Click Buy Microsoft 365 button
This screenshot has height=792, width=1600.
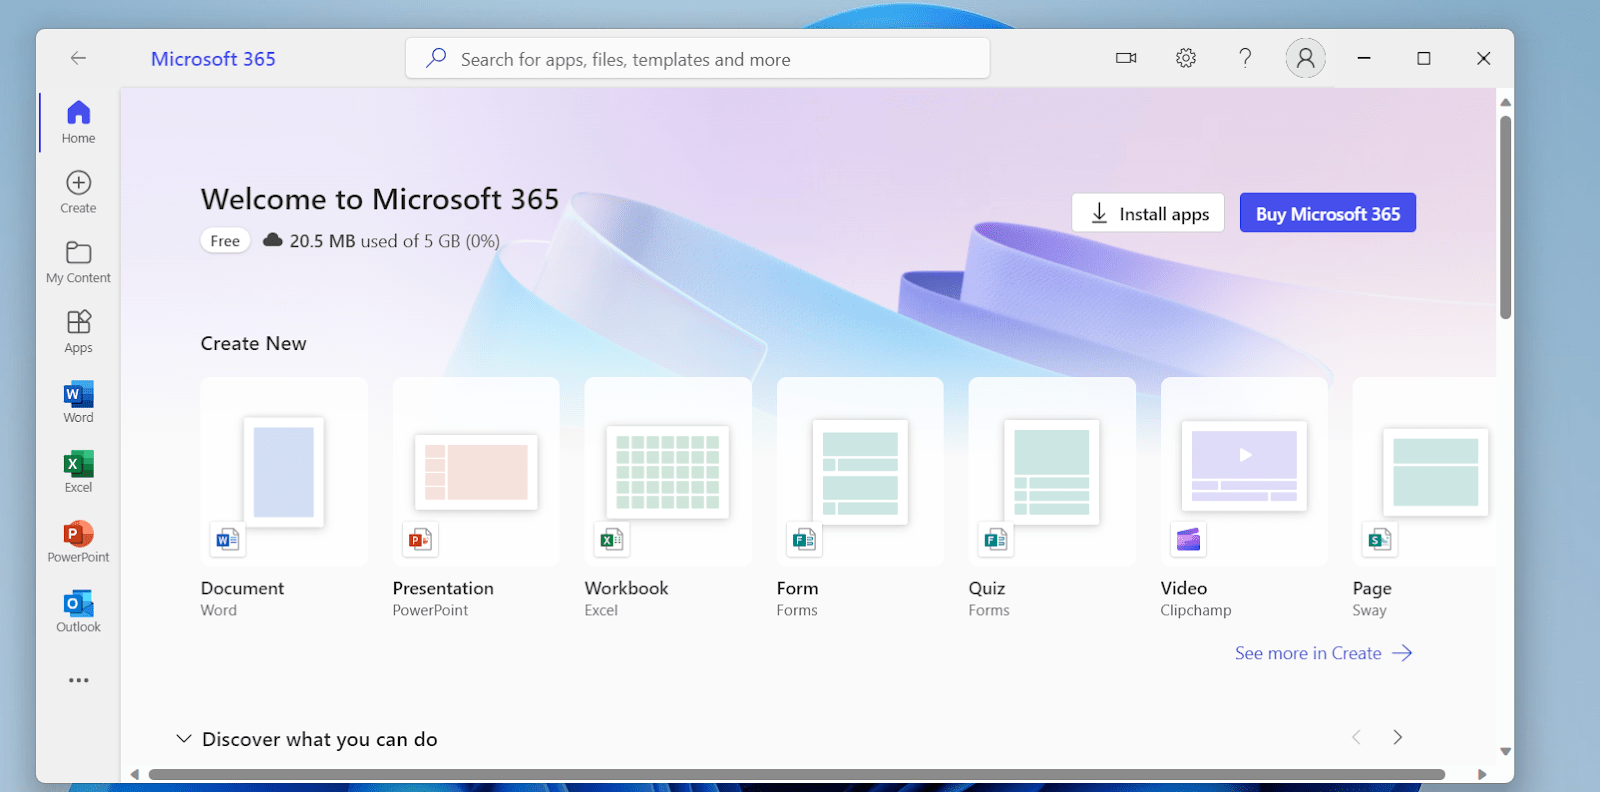tap(1327, 213)
